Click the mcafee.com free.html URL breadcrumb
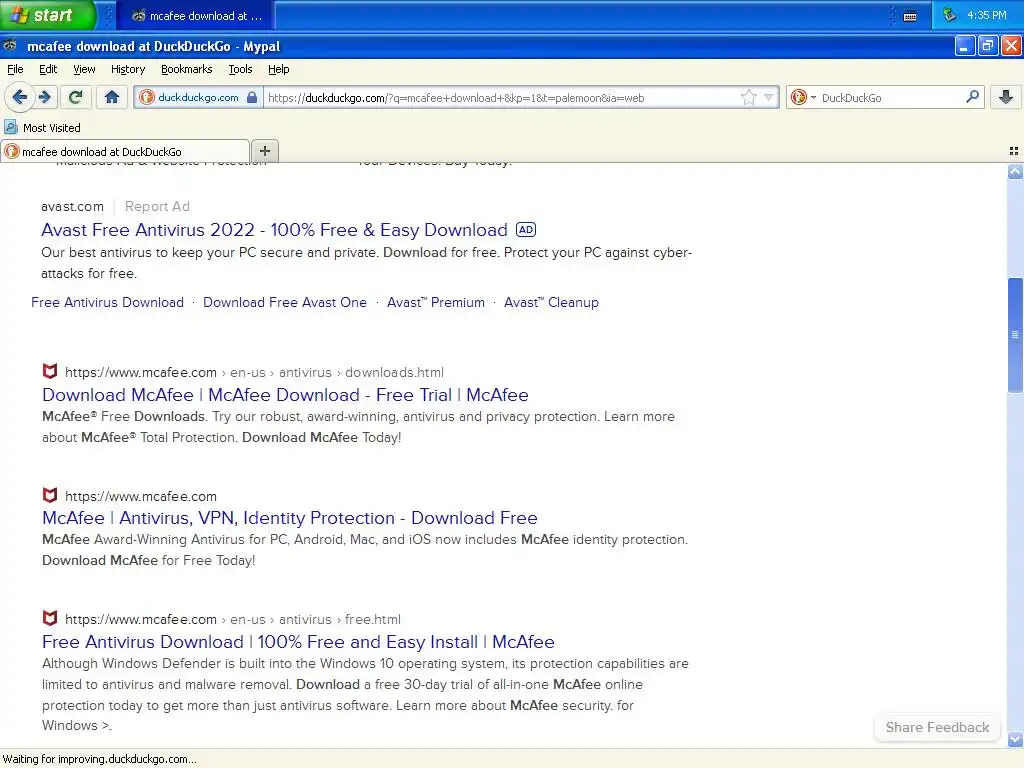1024x768 pixels. click(232, 619)
